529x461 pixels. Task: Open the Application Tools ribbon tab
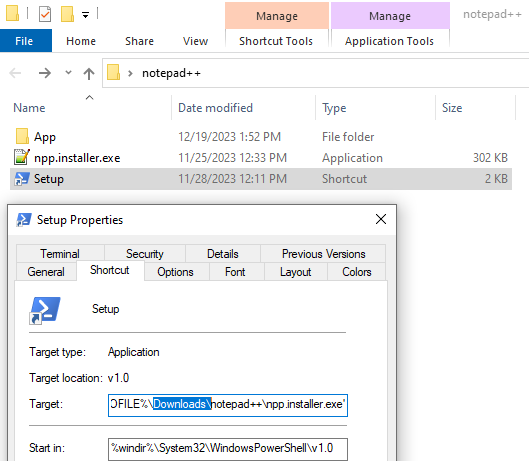pyautogui.click(x=389, y=41)
